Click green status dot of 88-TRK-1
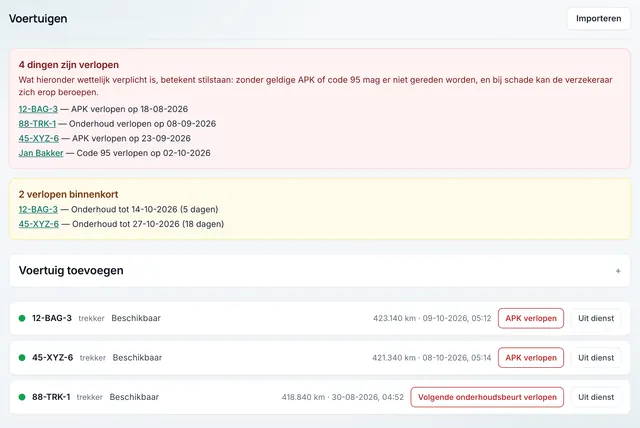 pyautogui.click(x=22, y=397)
